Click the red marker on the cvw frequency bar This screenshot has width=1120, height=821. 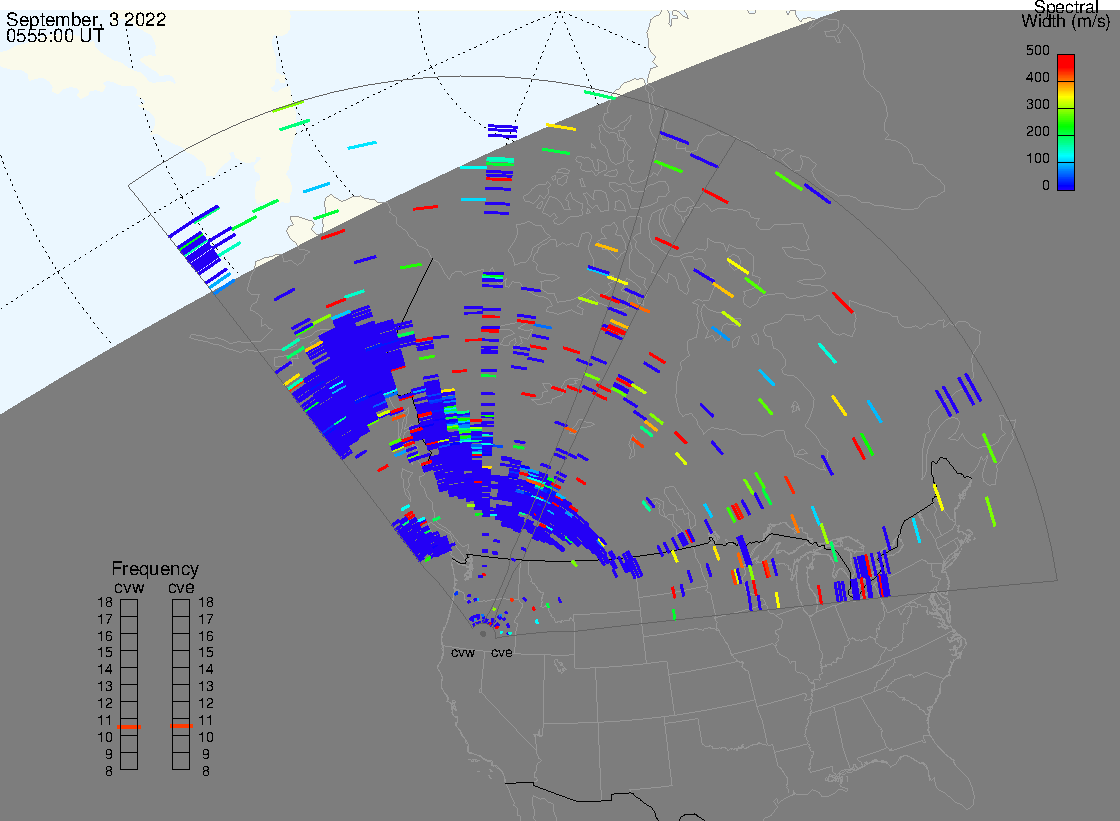tap(129, 727)
